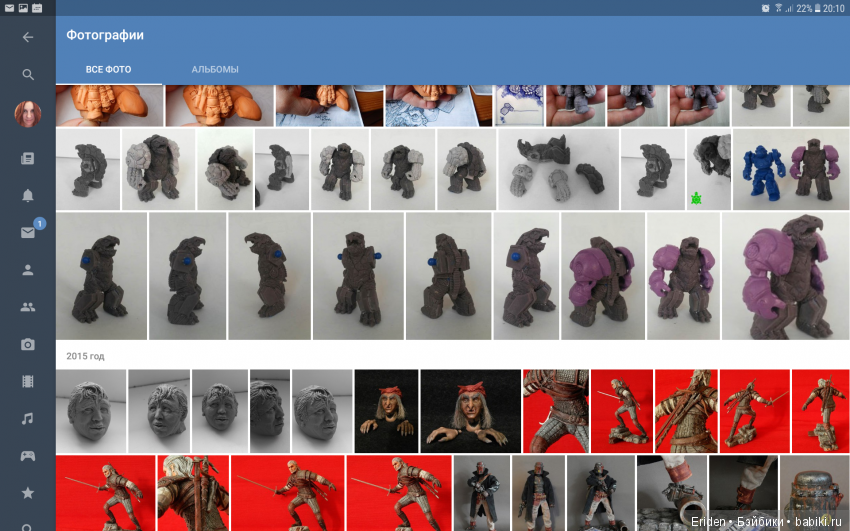Open bookmarks with the star icon
850x531 pixels.
tap(28, 492)
